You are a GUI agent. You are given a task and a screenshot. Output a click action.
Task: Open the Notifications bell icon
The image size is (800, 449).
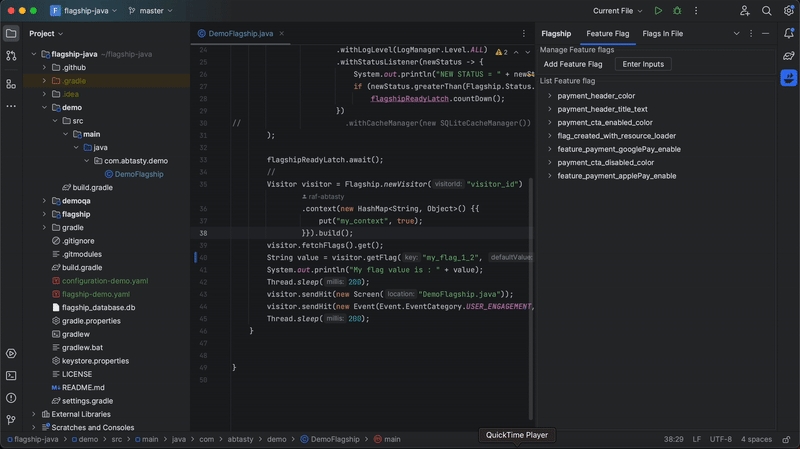click(x=789, y=34)
